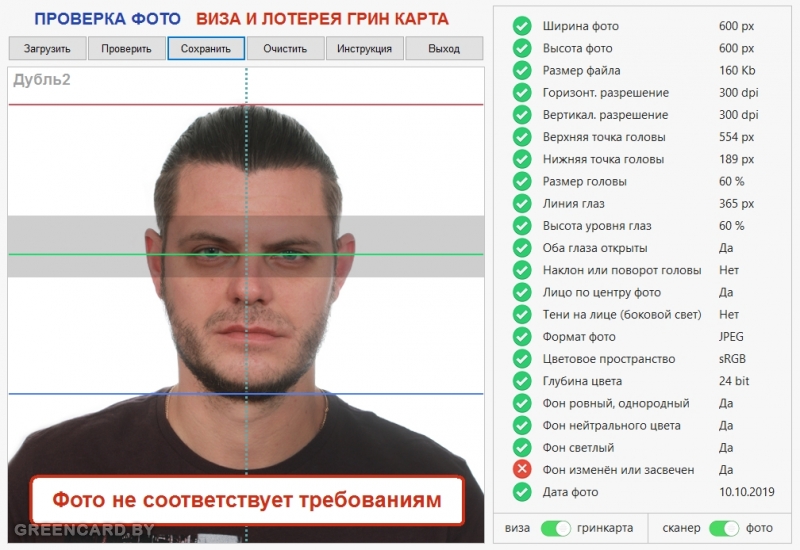This screenshot has height=550, width=800.
Task: Open the Инструкция button
Action: point(364,48)
